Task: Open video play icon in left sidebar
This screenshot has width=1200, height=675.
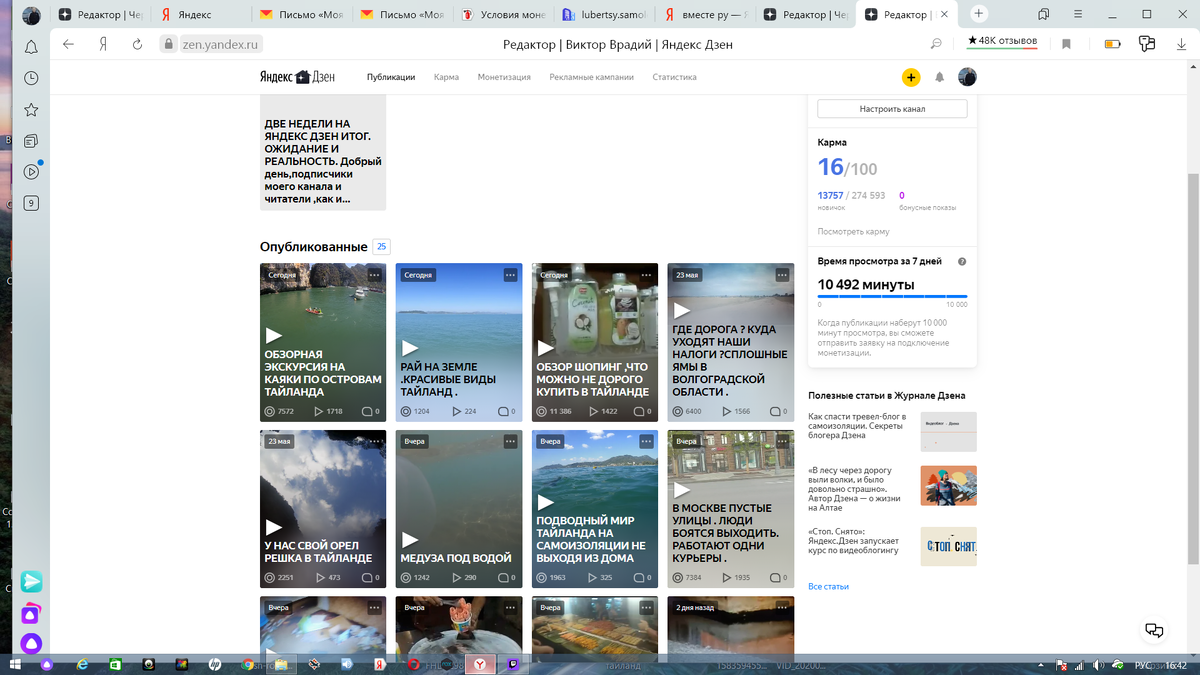Action: click(31, 172)
